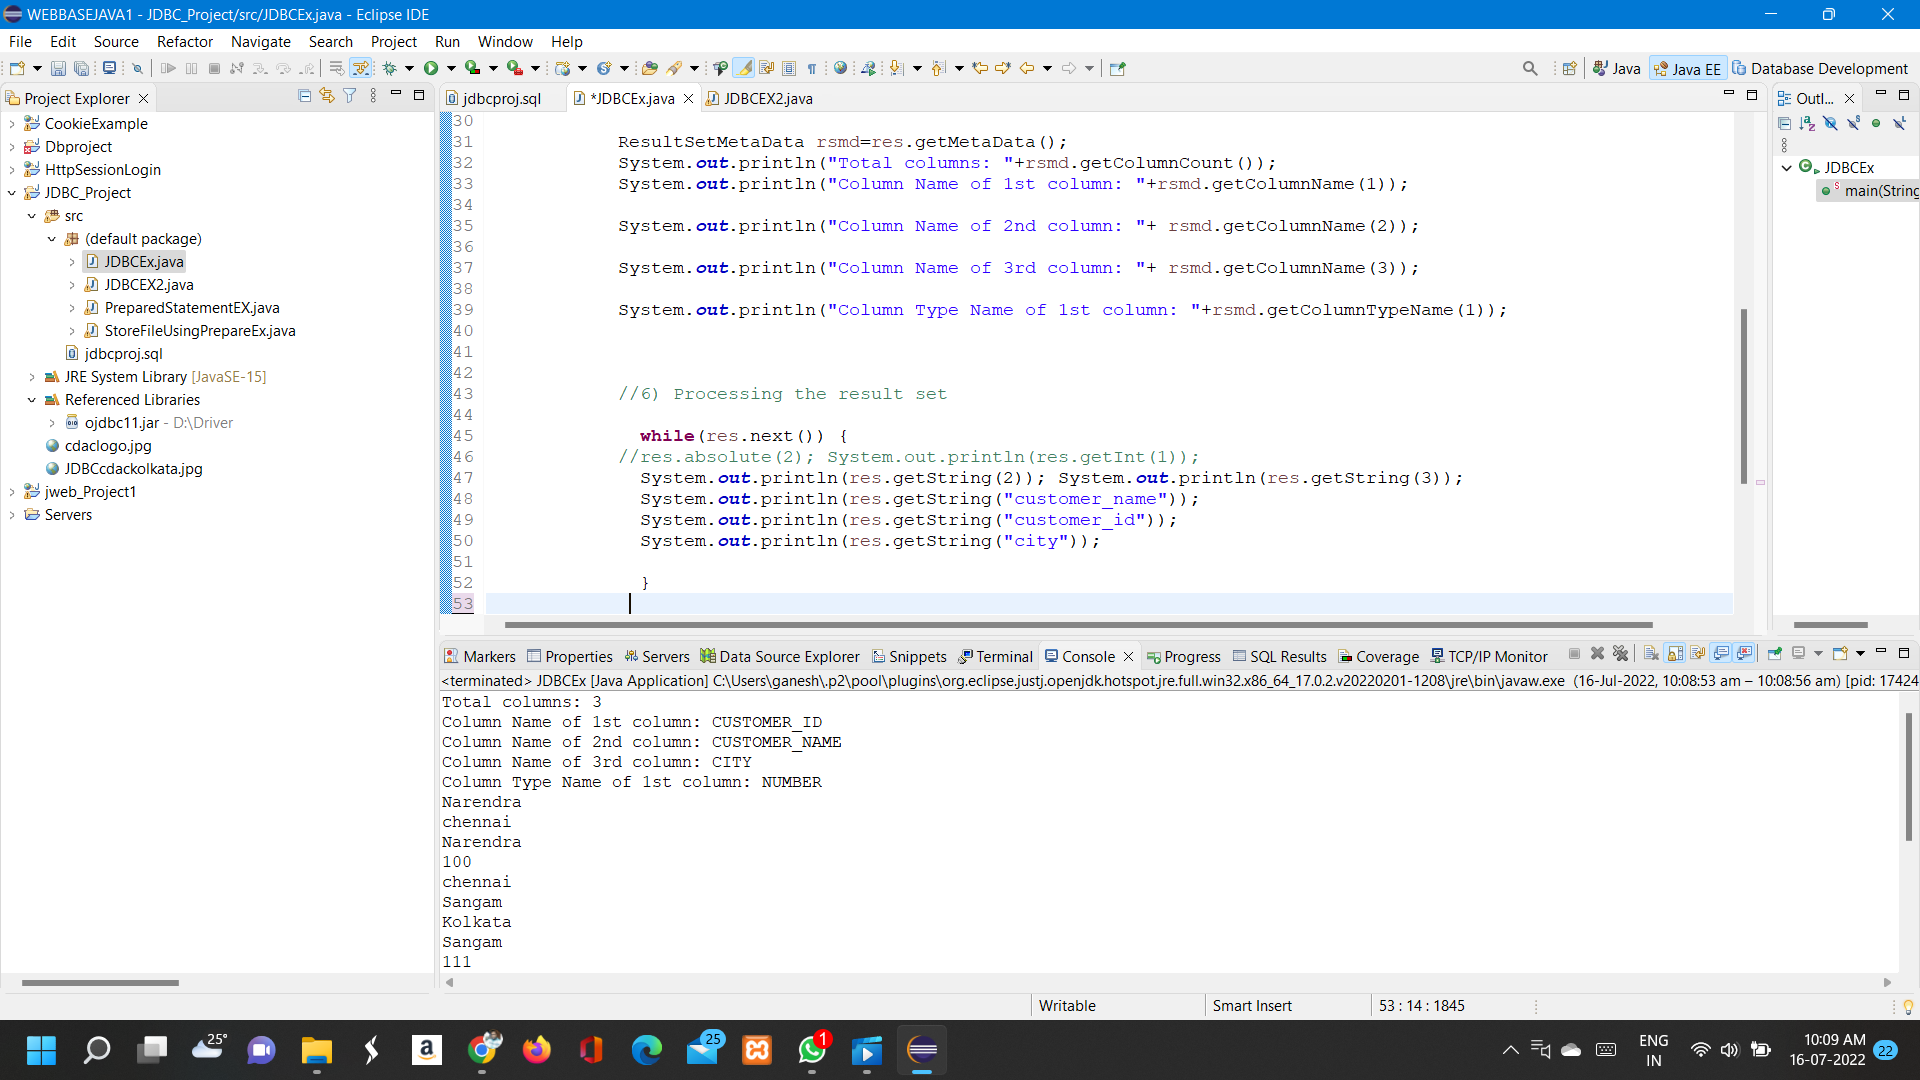The height and width of the screenshot is (1080, 1920).
Task: Toggle Show Whitespace Characters pilcrow button
Action: pos(812,68)
